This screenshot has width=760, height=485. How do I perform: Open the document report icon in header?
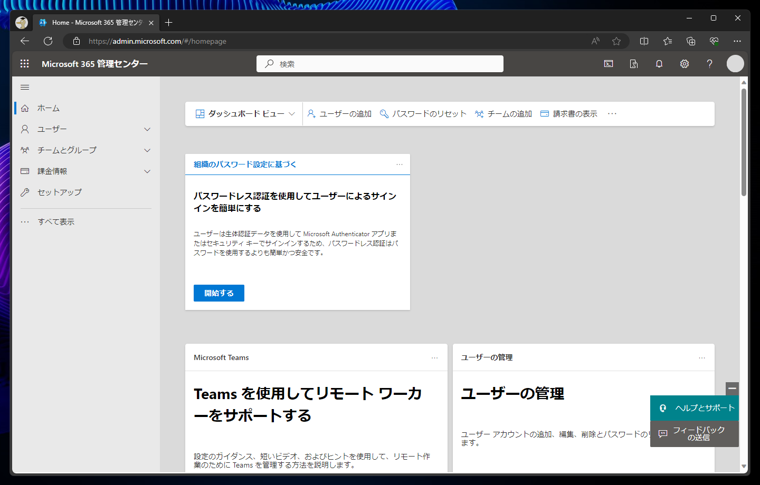pos(633,63)
